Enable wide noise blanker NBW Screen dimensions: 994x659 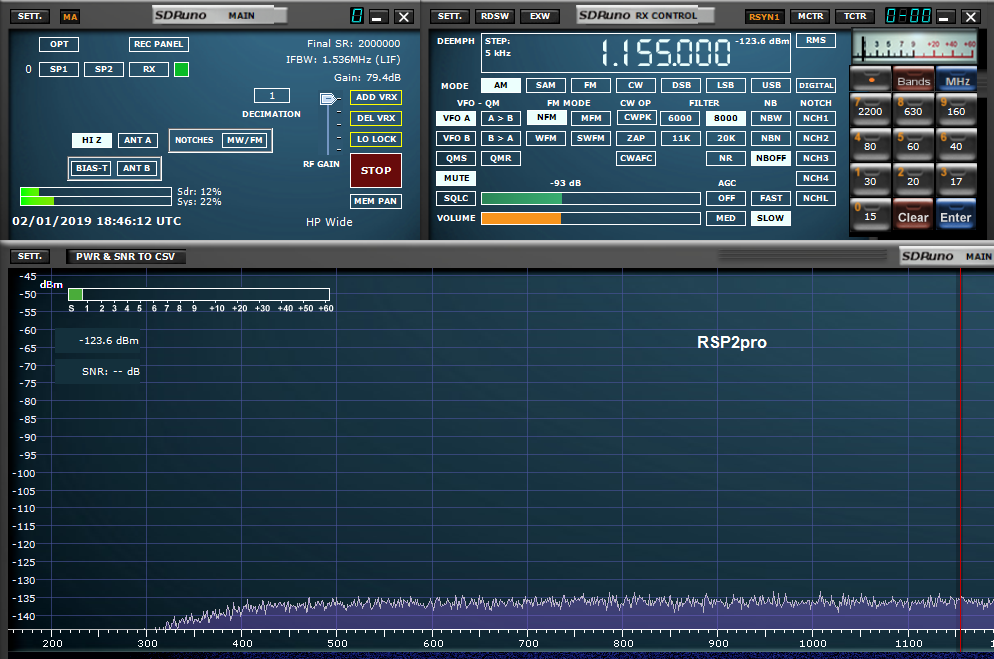point(771,118)
